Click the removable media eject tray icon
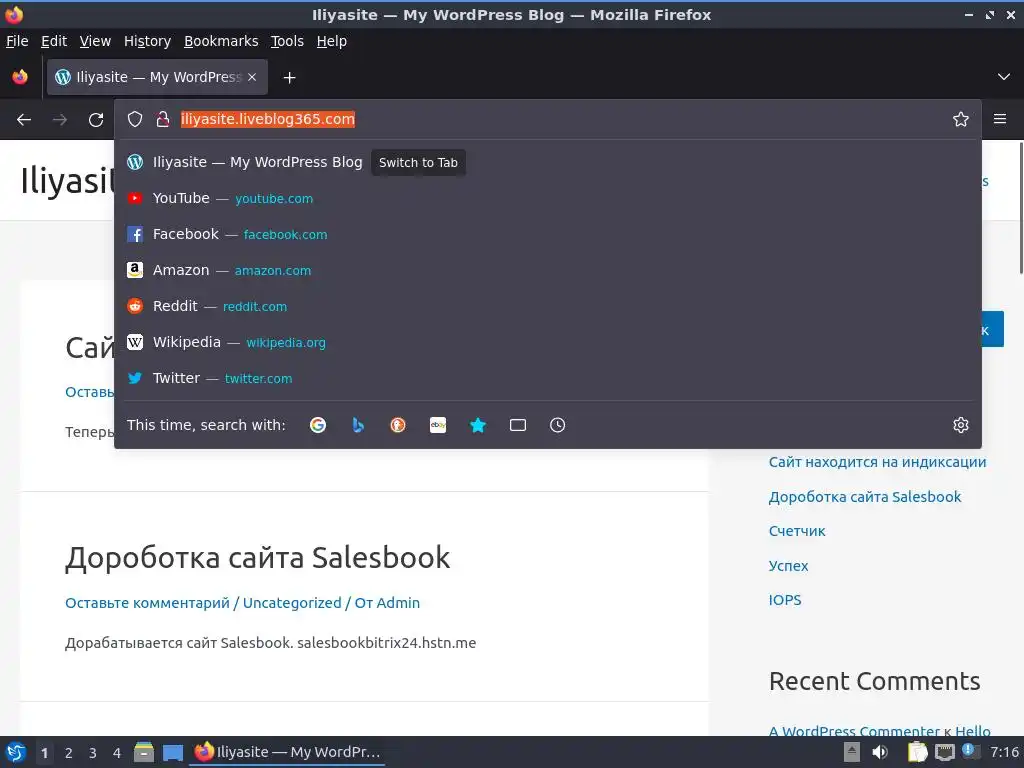Viewport: 1024px width, 768px height. [x=852, y=752]
